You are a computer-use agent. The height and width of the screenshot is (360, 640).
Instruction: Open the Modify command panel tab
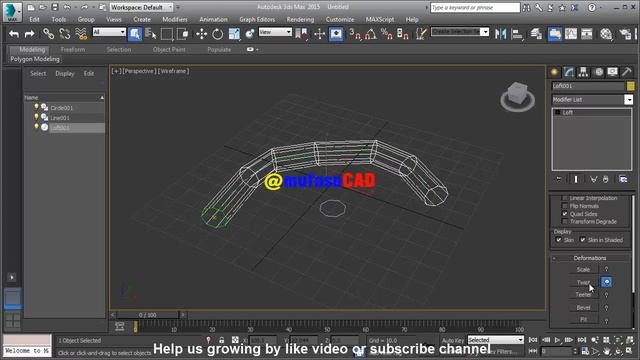(569, 72)
